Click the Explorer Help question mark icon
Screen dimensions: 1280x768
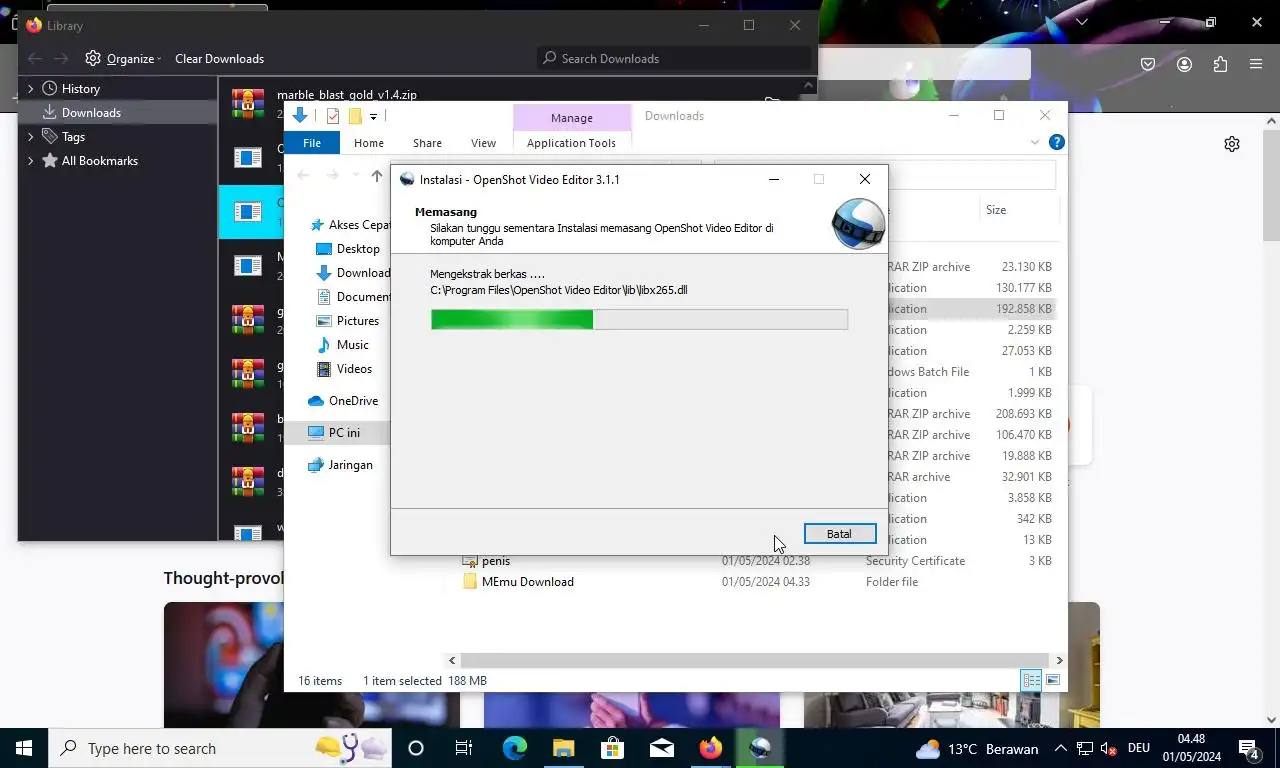tap(1056, 142)
